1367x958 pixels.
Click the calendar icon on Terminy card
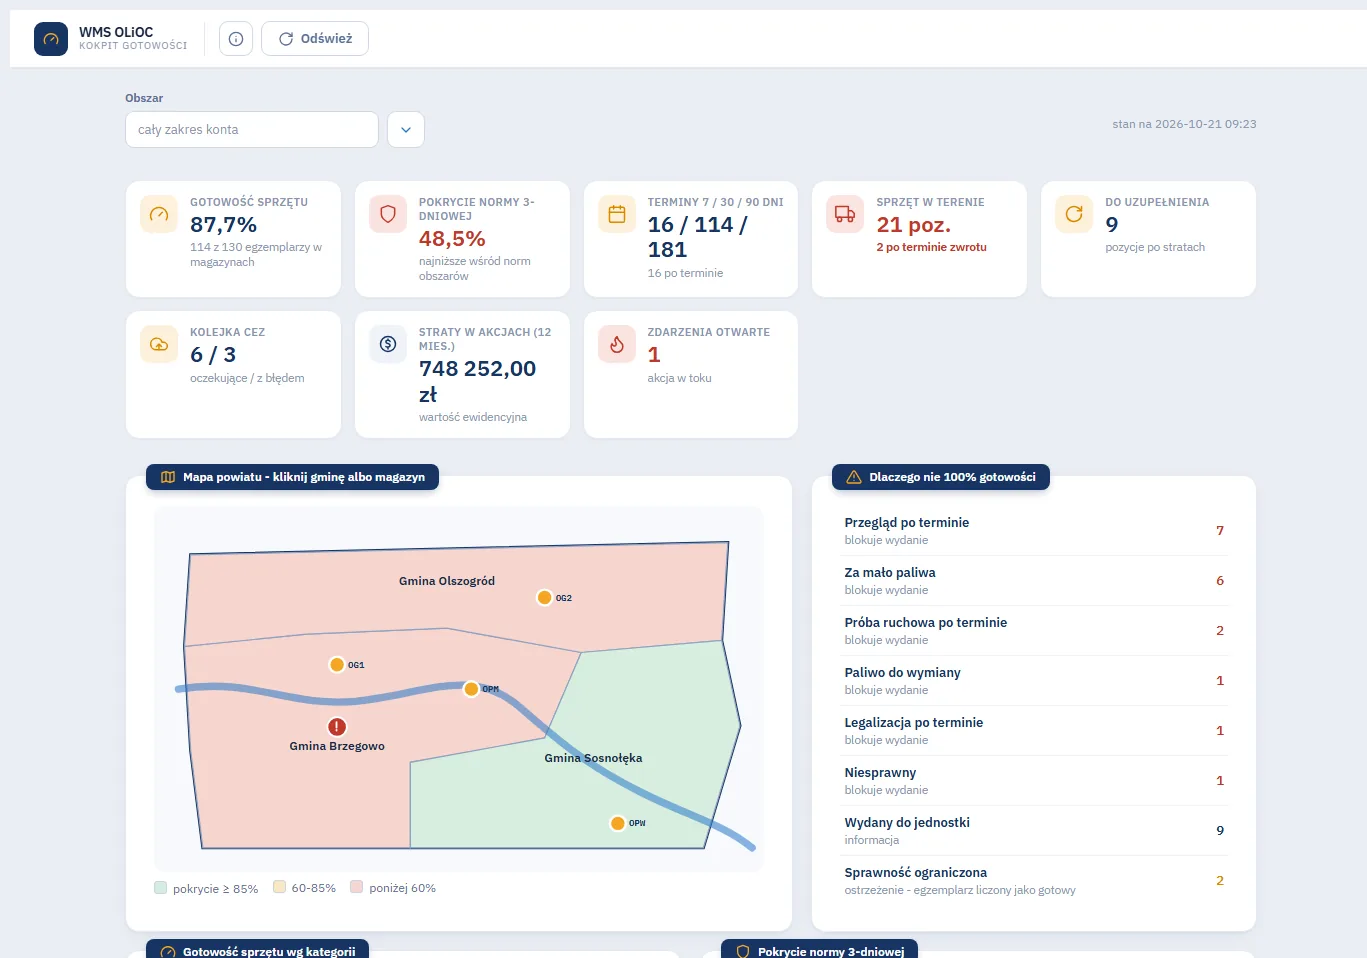click(x=617, y=214)
